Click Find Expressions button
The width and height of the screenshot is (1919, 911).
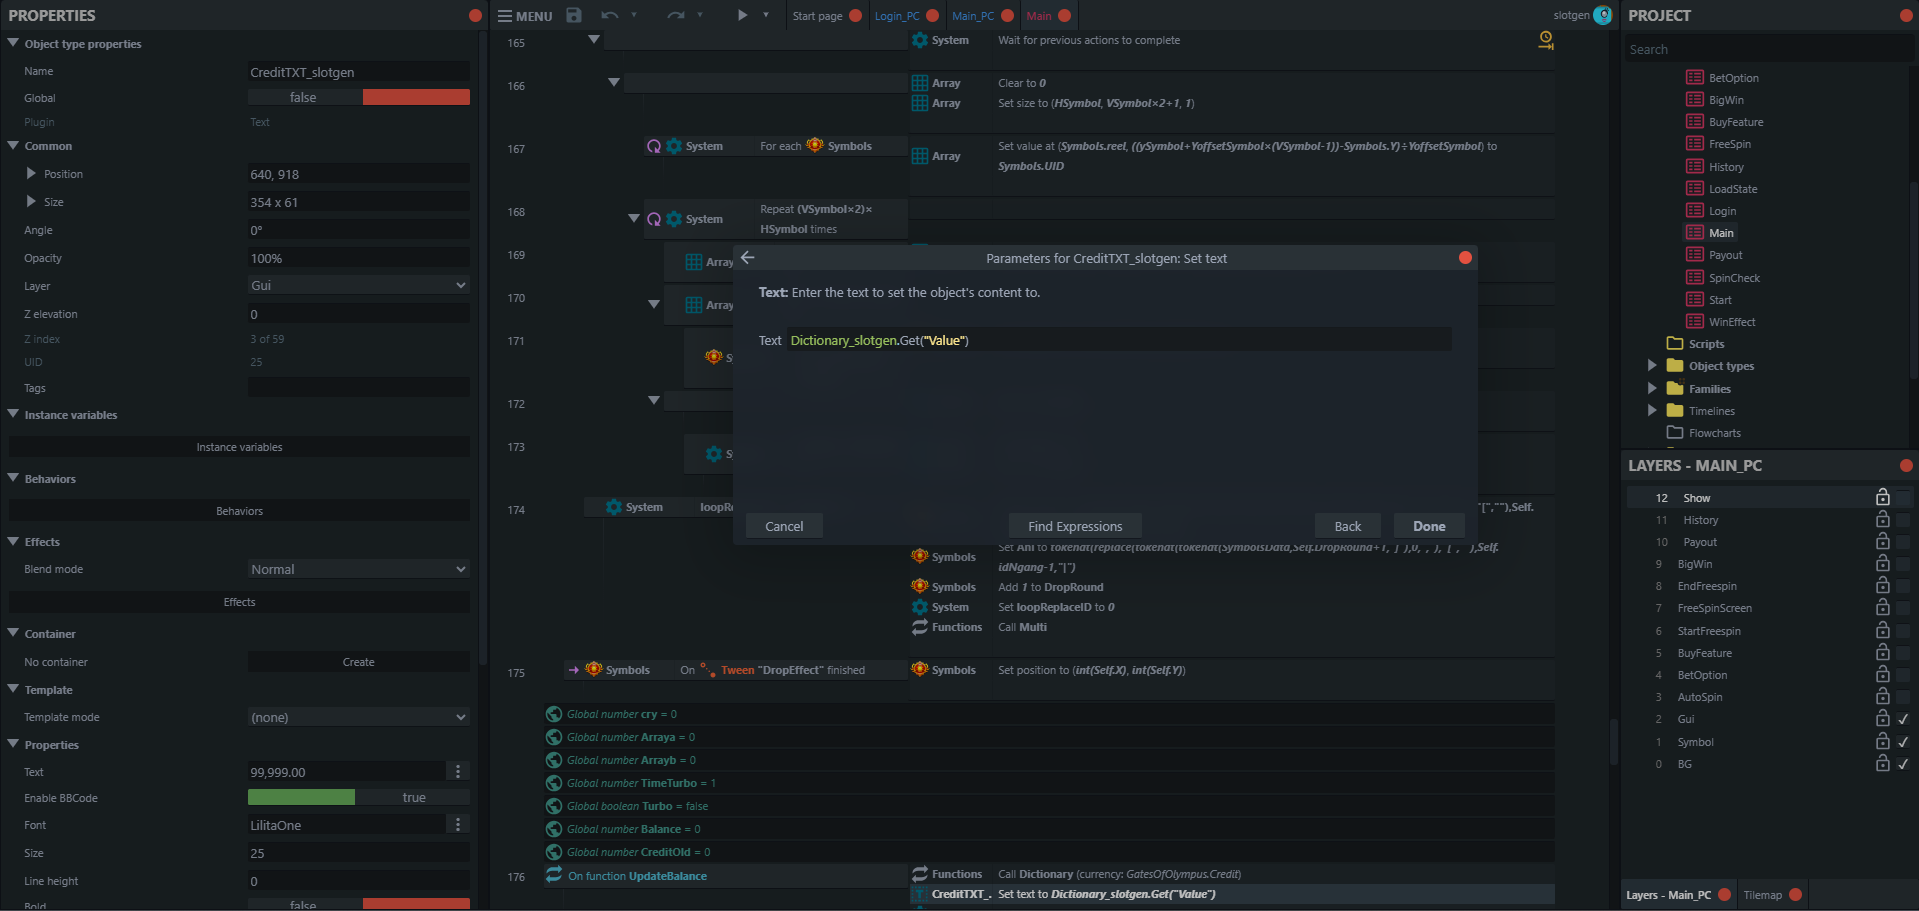point(1075,526)
